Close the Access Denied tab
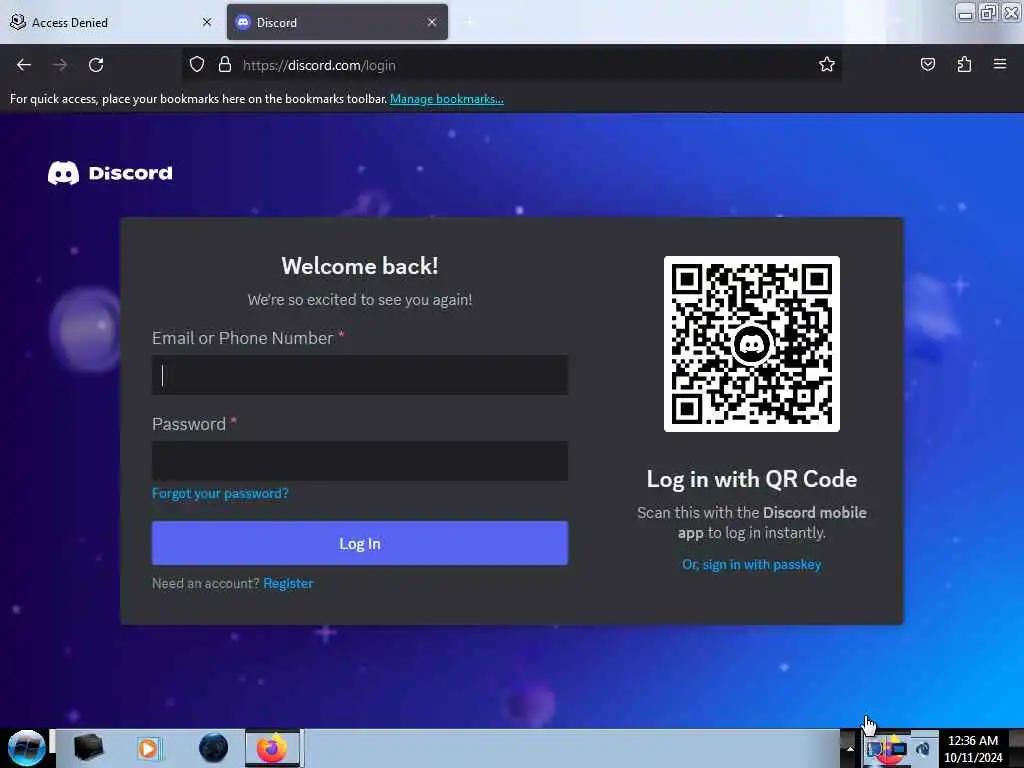This screenshot has width=1024, height=768. click(x=207, y=22)
